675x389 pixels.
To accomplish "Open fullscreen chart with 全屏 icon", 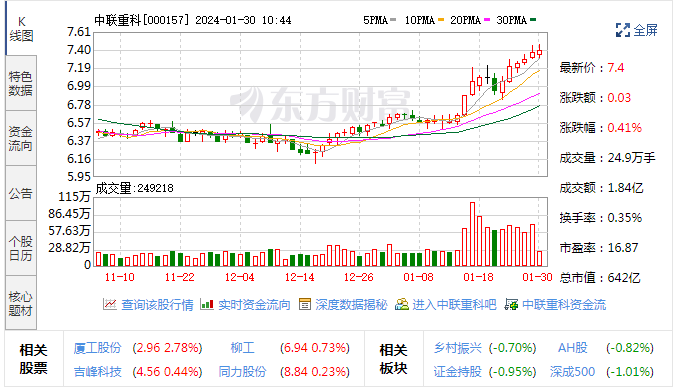I will pyautogui.click(x=622, y=30).
